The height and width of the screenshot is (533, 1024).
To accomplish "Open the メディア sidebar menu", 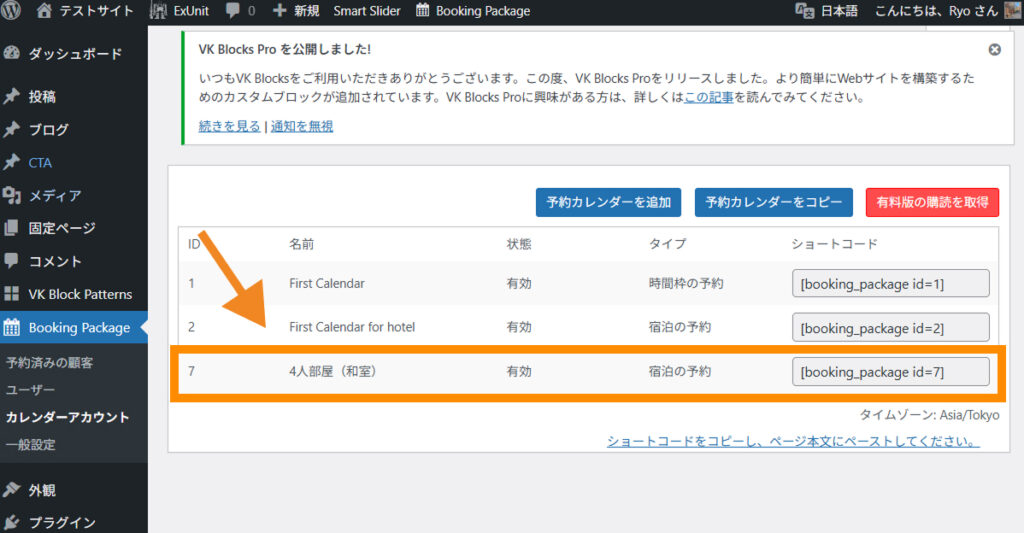I will tap(54, 195).
